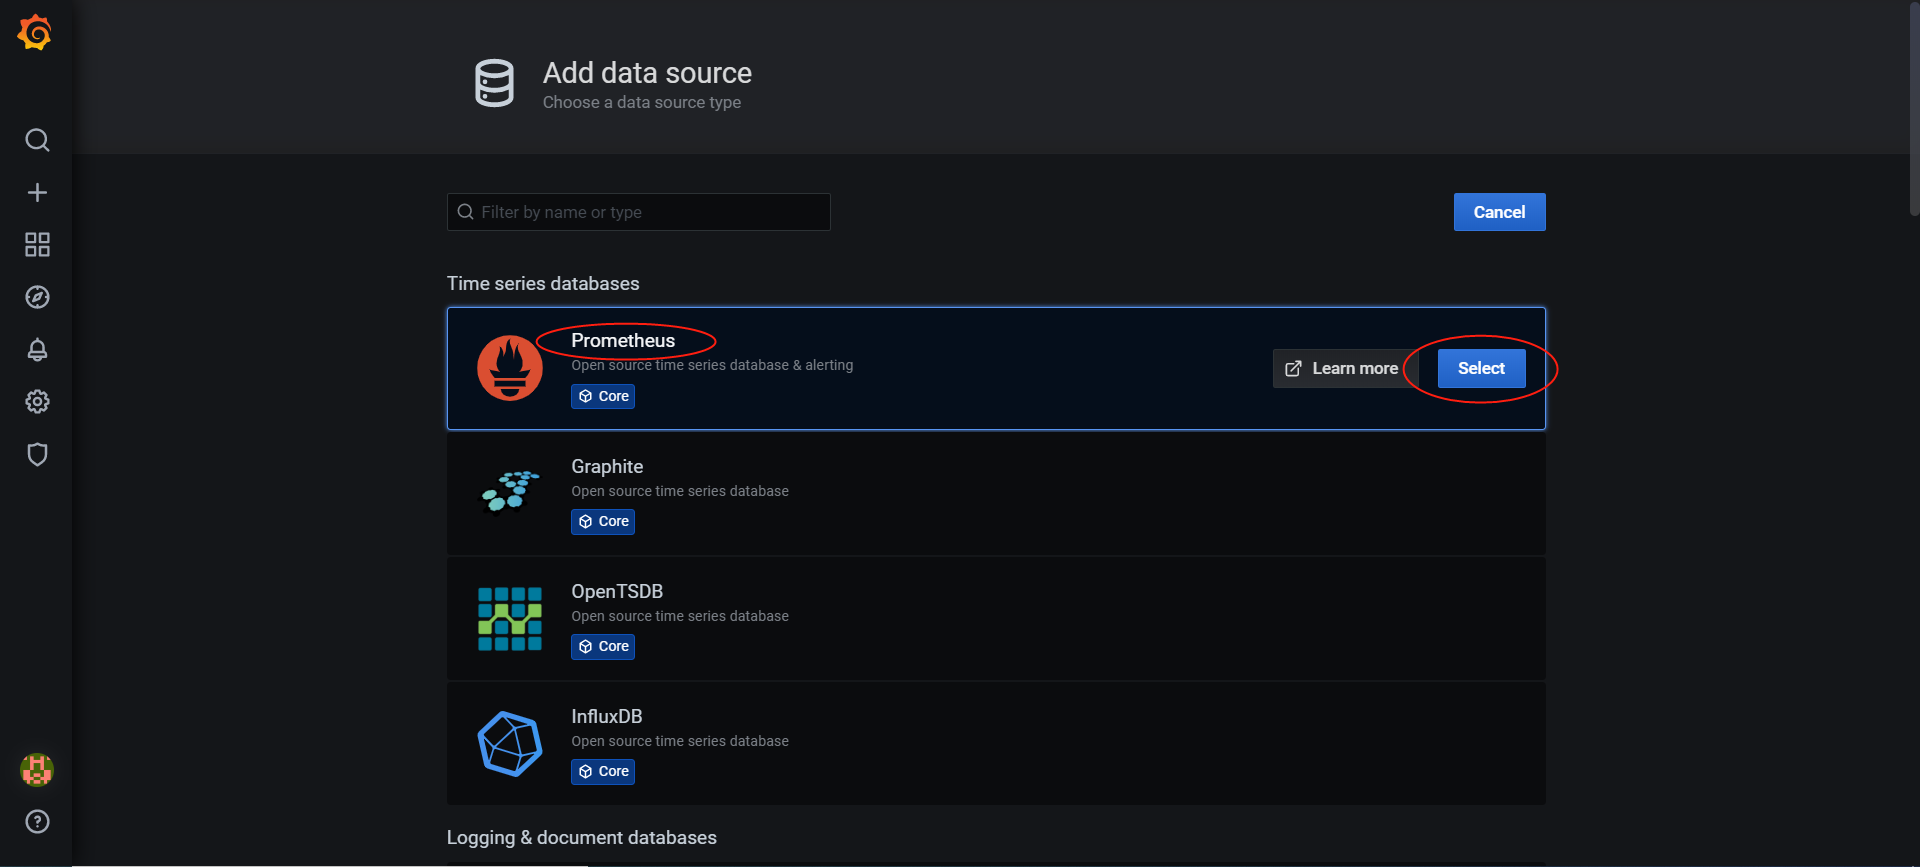The height and width of the screenshot is (867, 1920).
Task: Click the Choose a data source type subtitle
Action: click(642, 102)
